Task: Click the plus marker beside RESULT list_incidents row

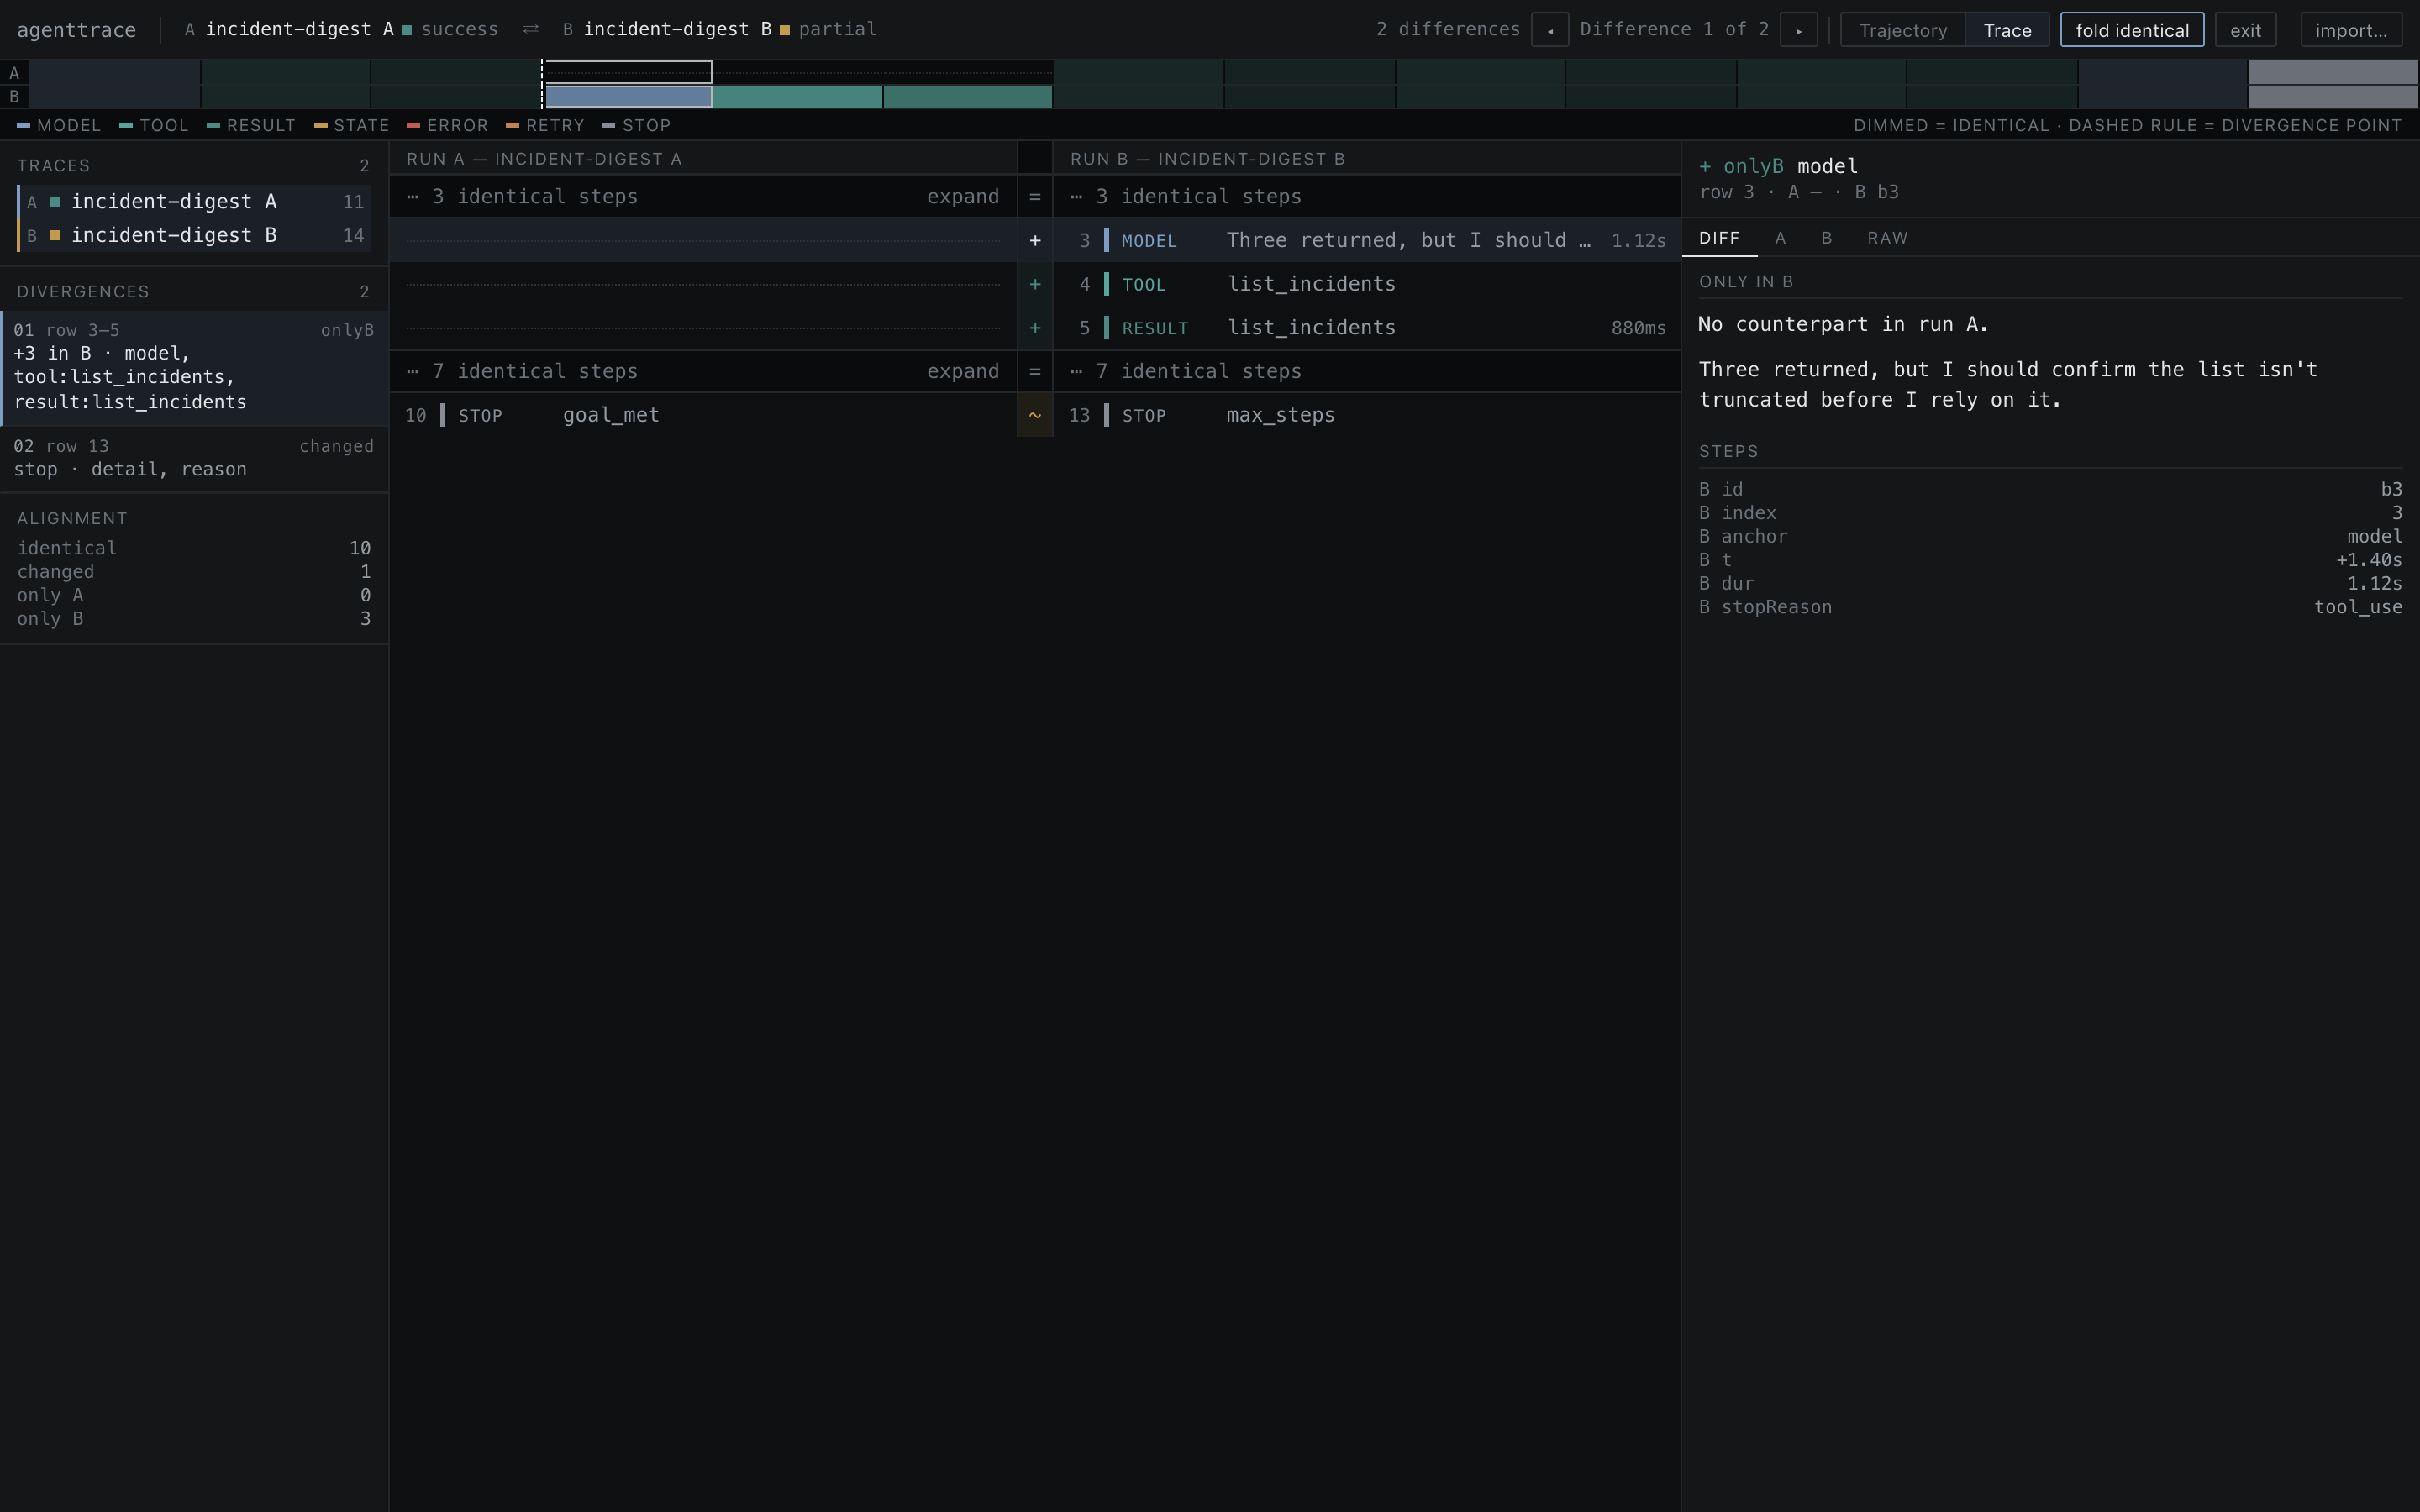Action: coord(1035,328)
